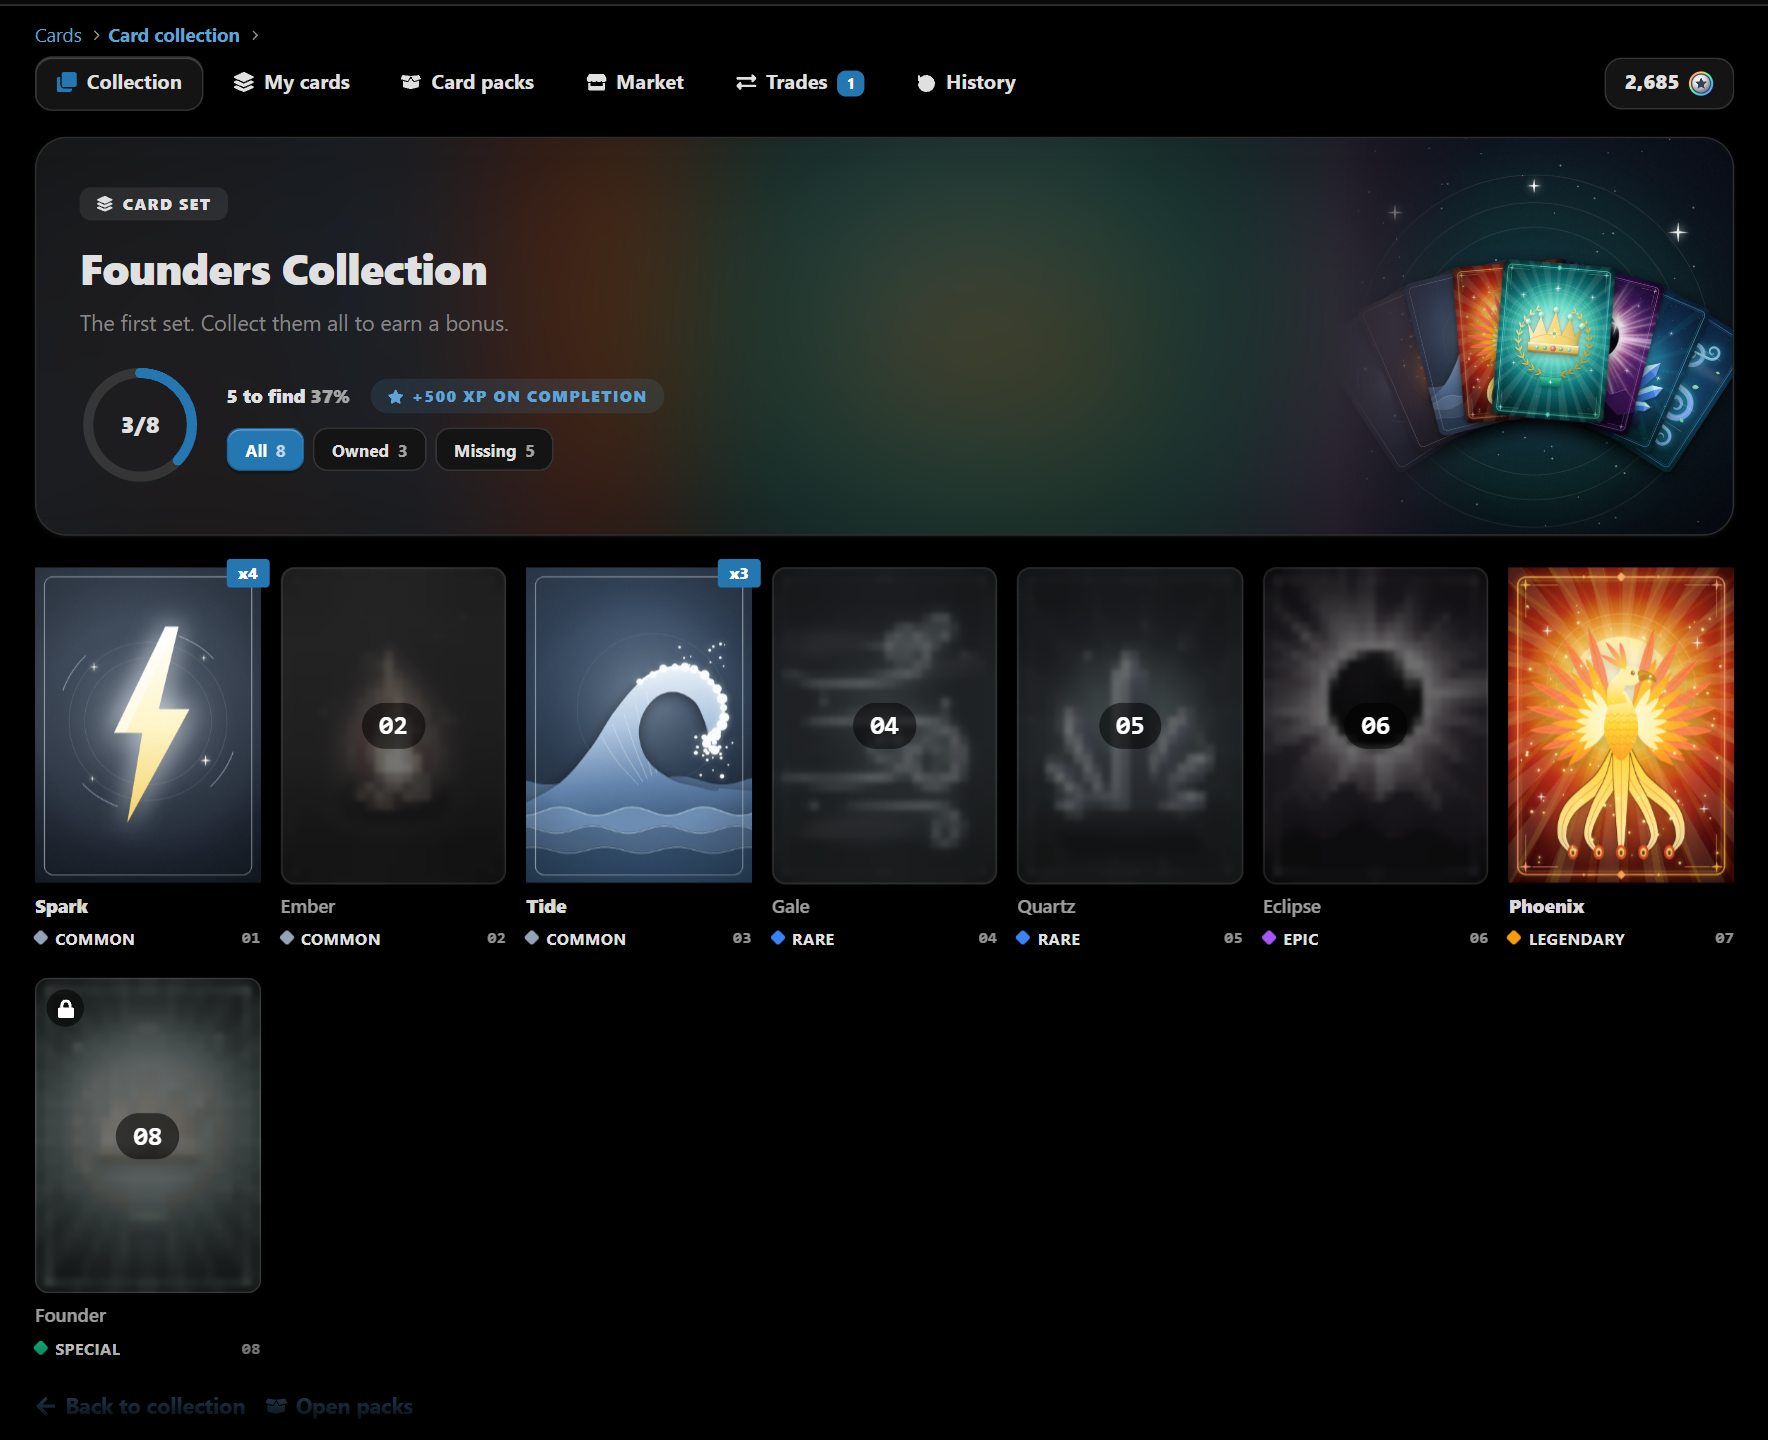Image resolution: width=1768 pixels, height=1440 pixels.
Task: Click the CARD SET label chip
Action: (153, 204)
